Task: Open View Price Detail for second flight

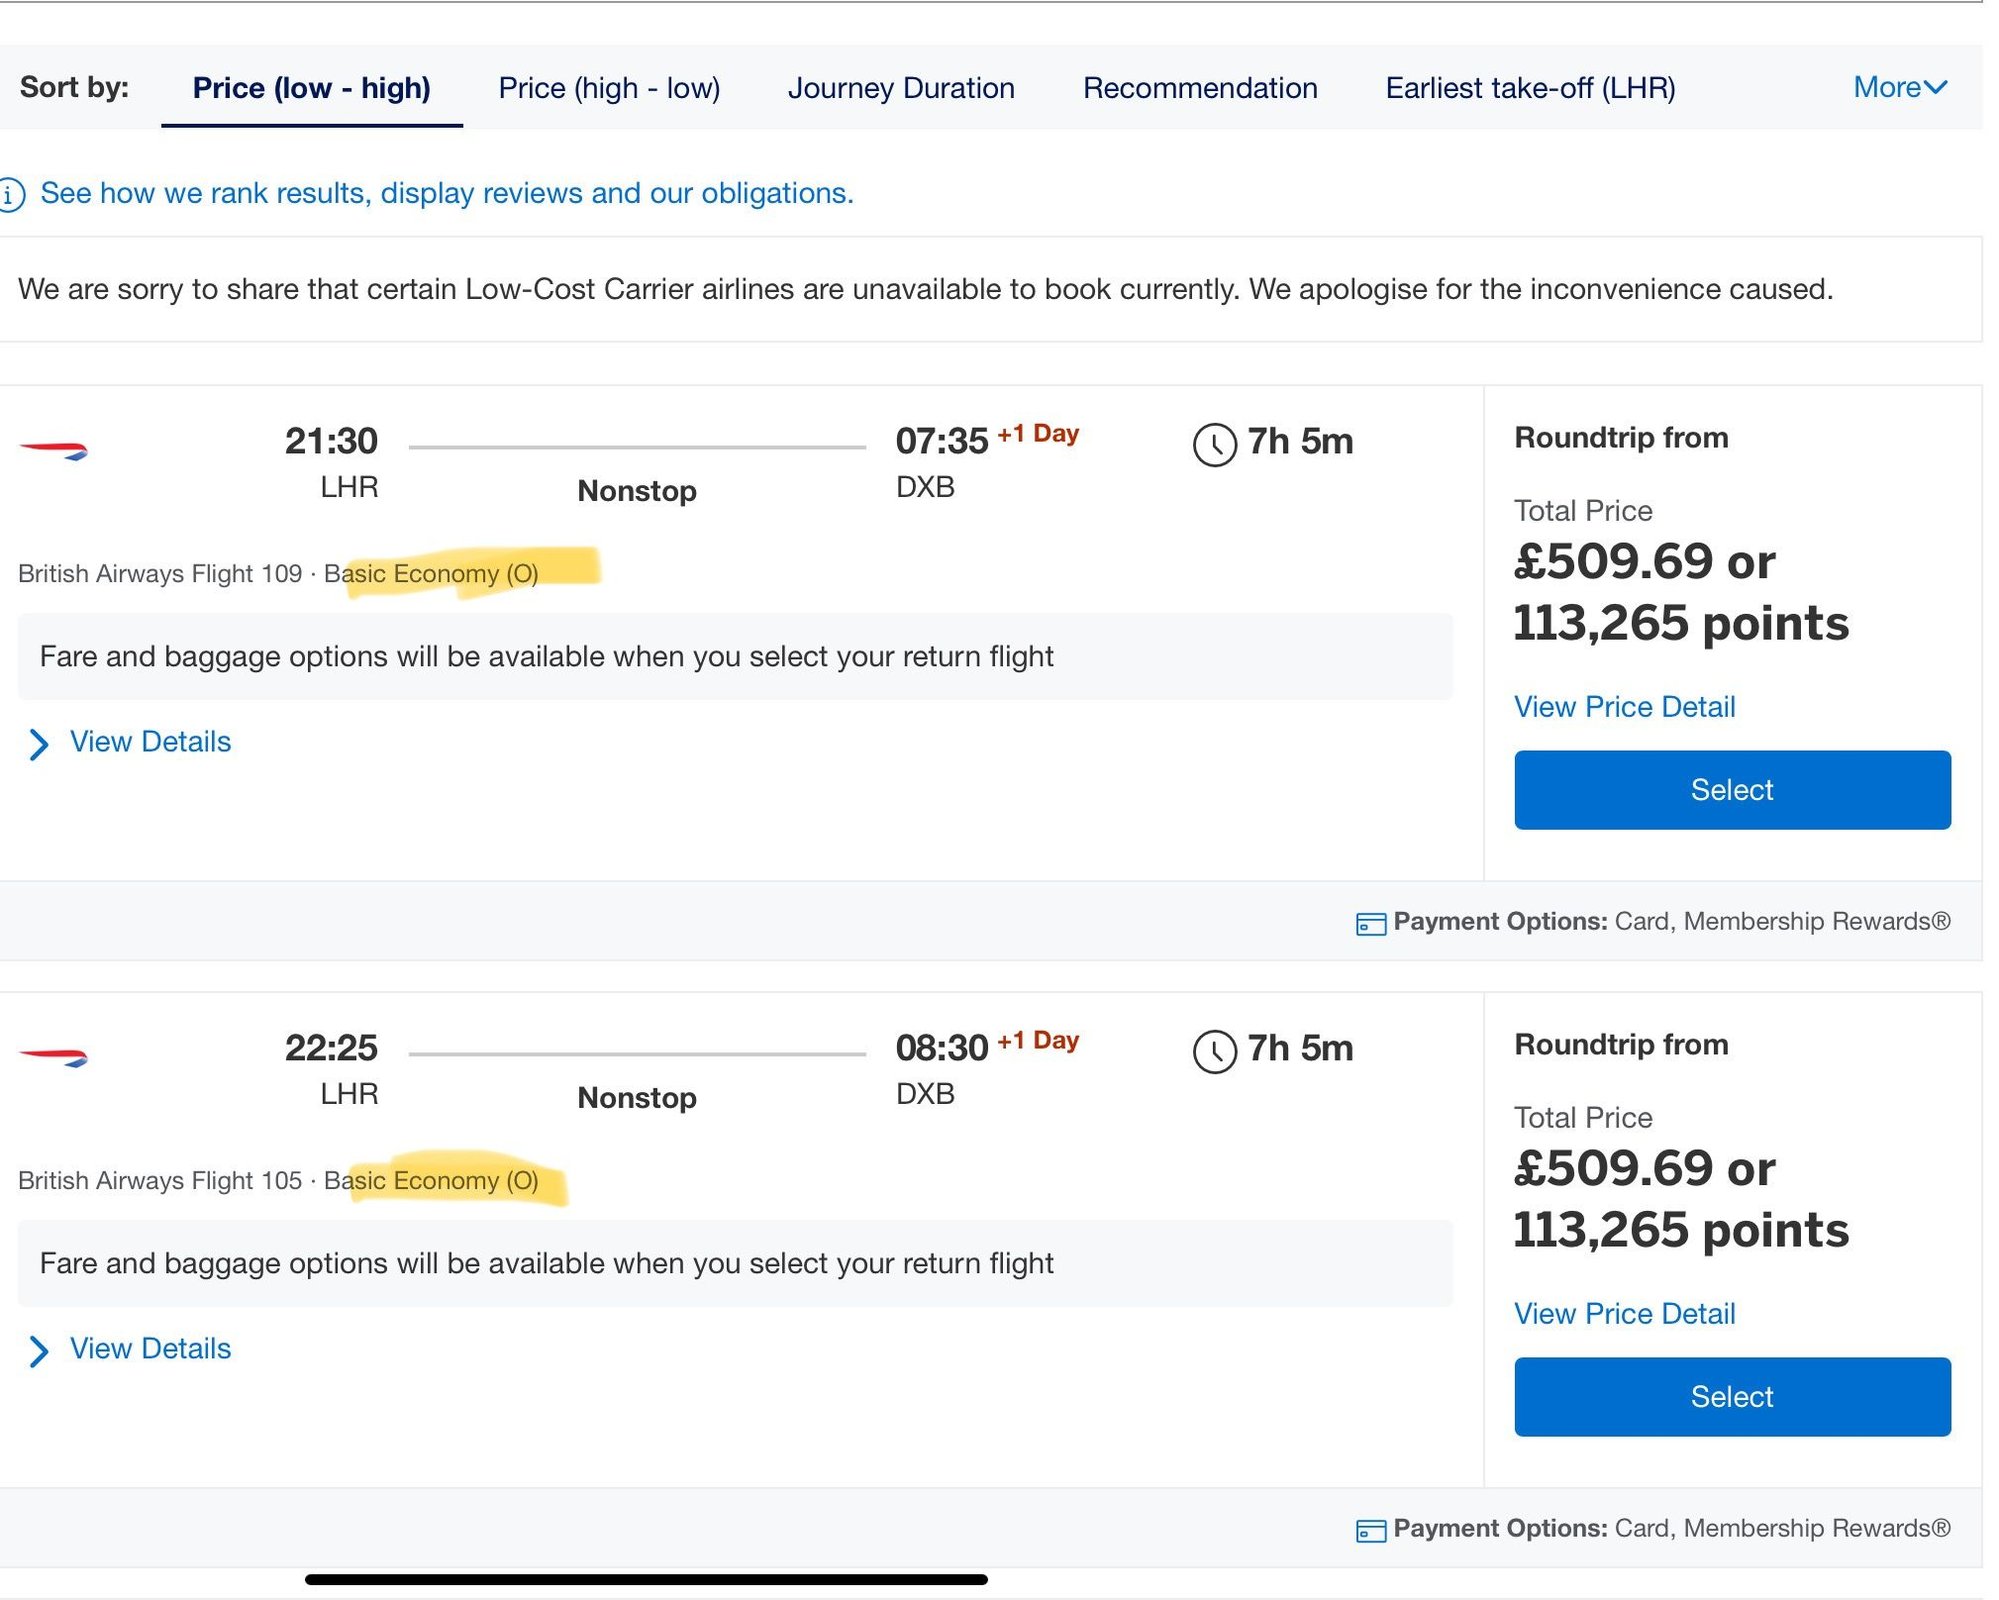Action: 1624,1314
